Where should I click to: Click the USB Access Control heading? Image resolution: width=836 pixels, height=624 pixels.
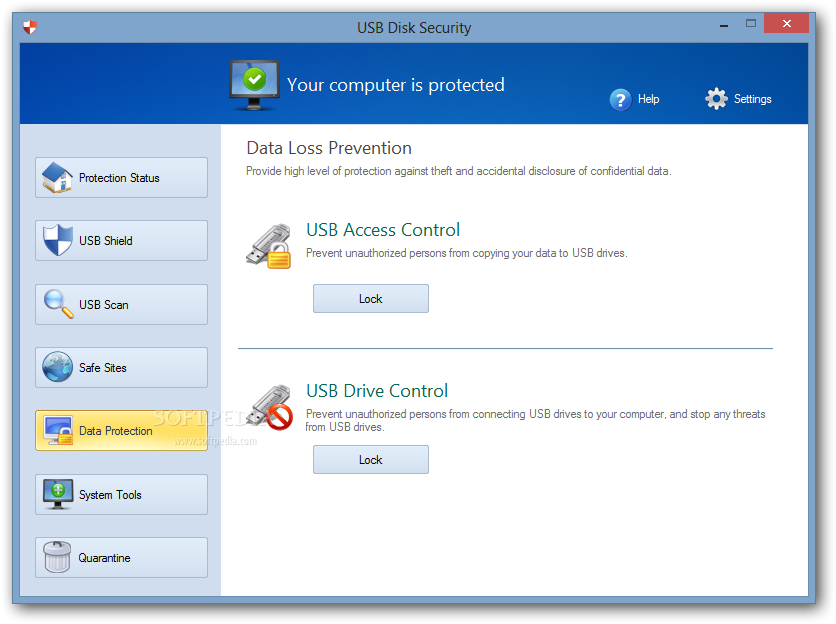tap(383, 230)
